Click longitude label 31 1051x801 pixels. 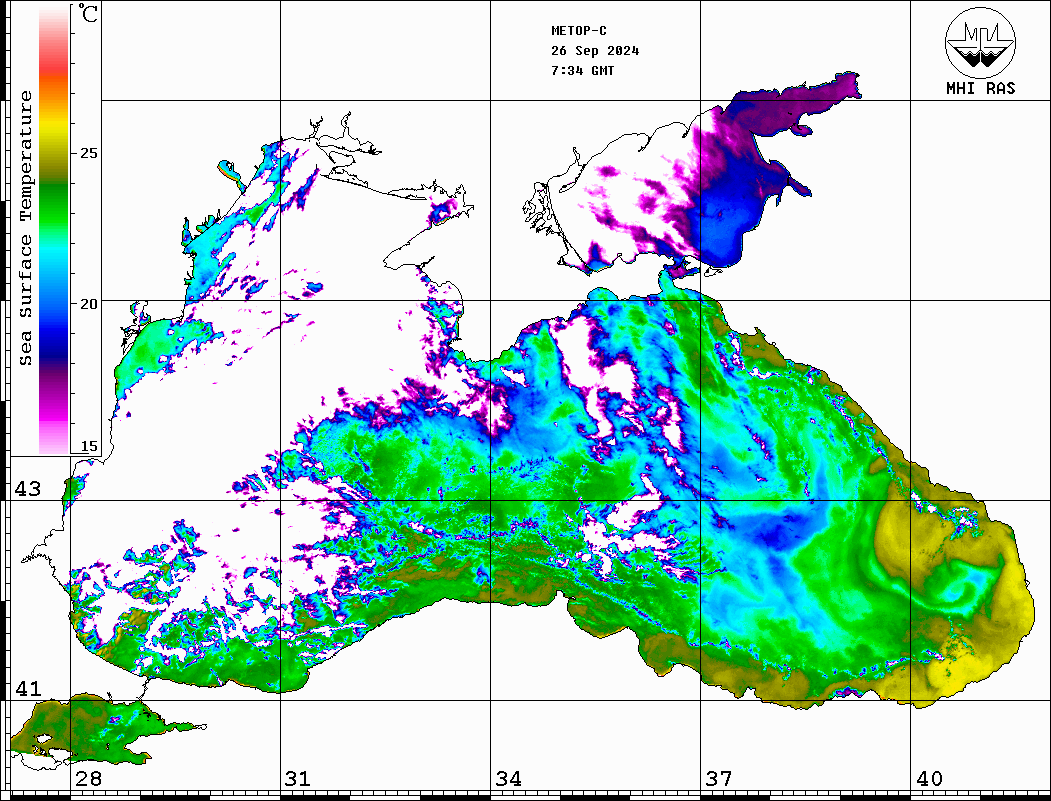[x=298, y=779]
